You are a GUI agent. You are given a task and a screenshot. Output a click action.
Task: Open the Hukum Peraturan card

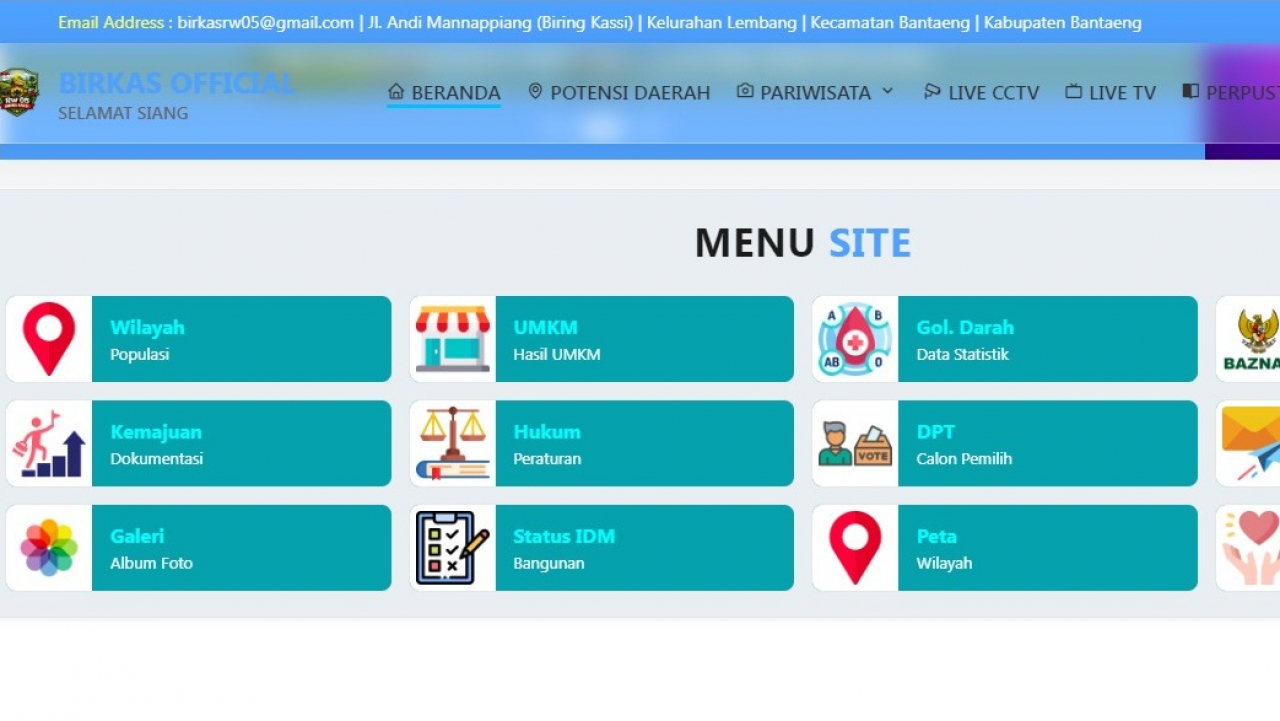[602, 444]
